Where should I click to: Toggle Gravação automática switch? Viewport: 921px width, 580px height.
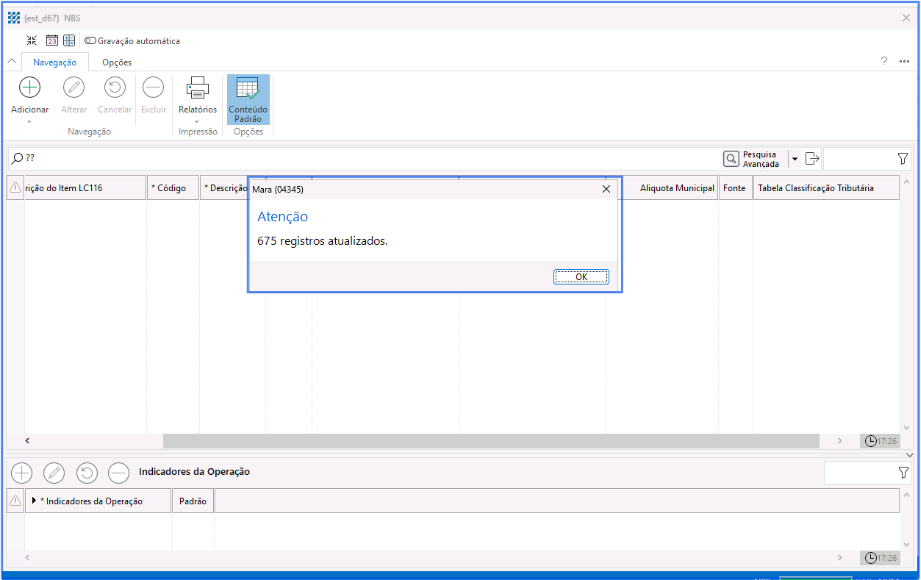point(90,41)
